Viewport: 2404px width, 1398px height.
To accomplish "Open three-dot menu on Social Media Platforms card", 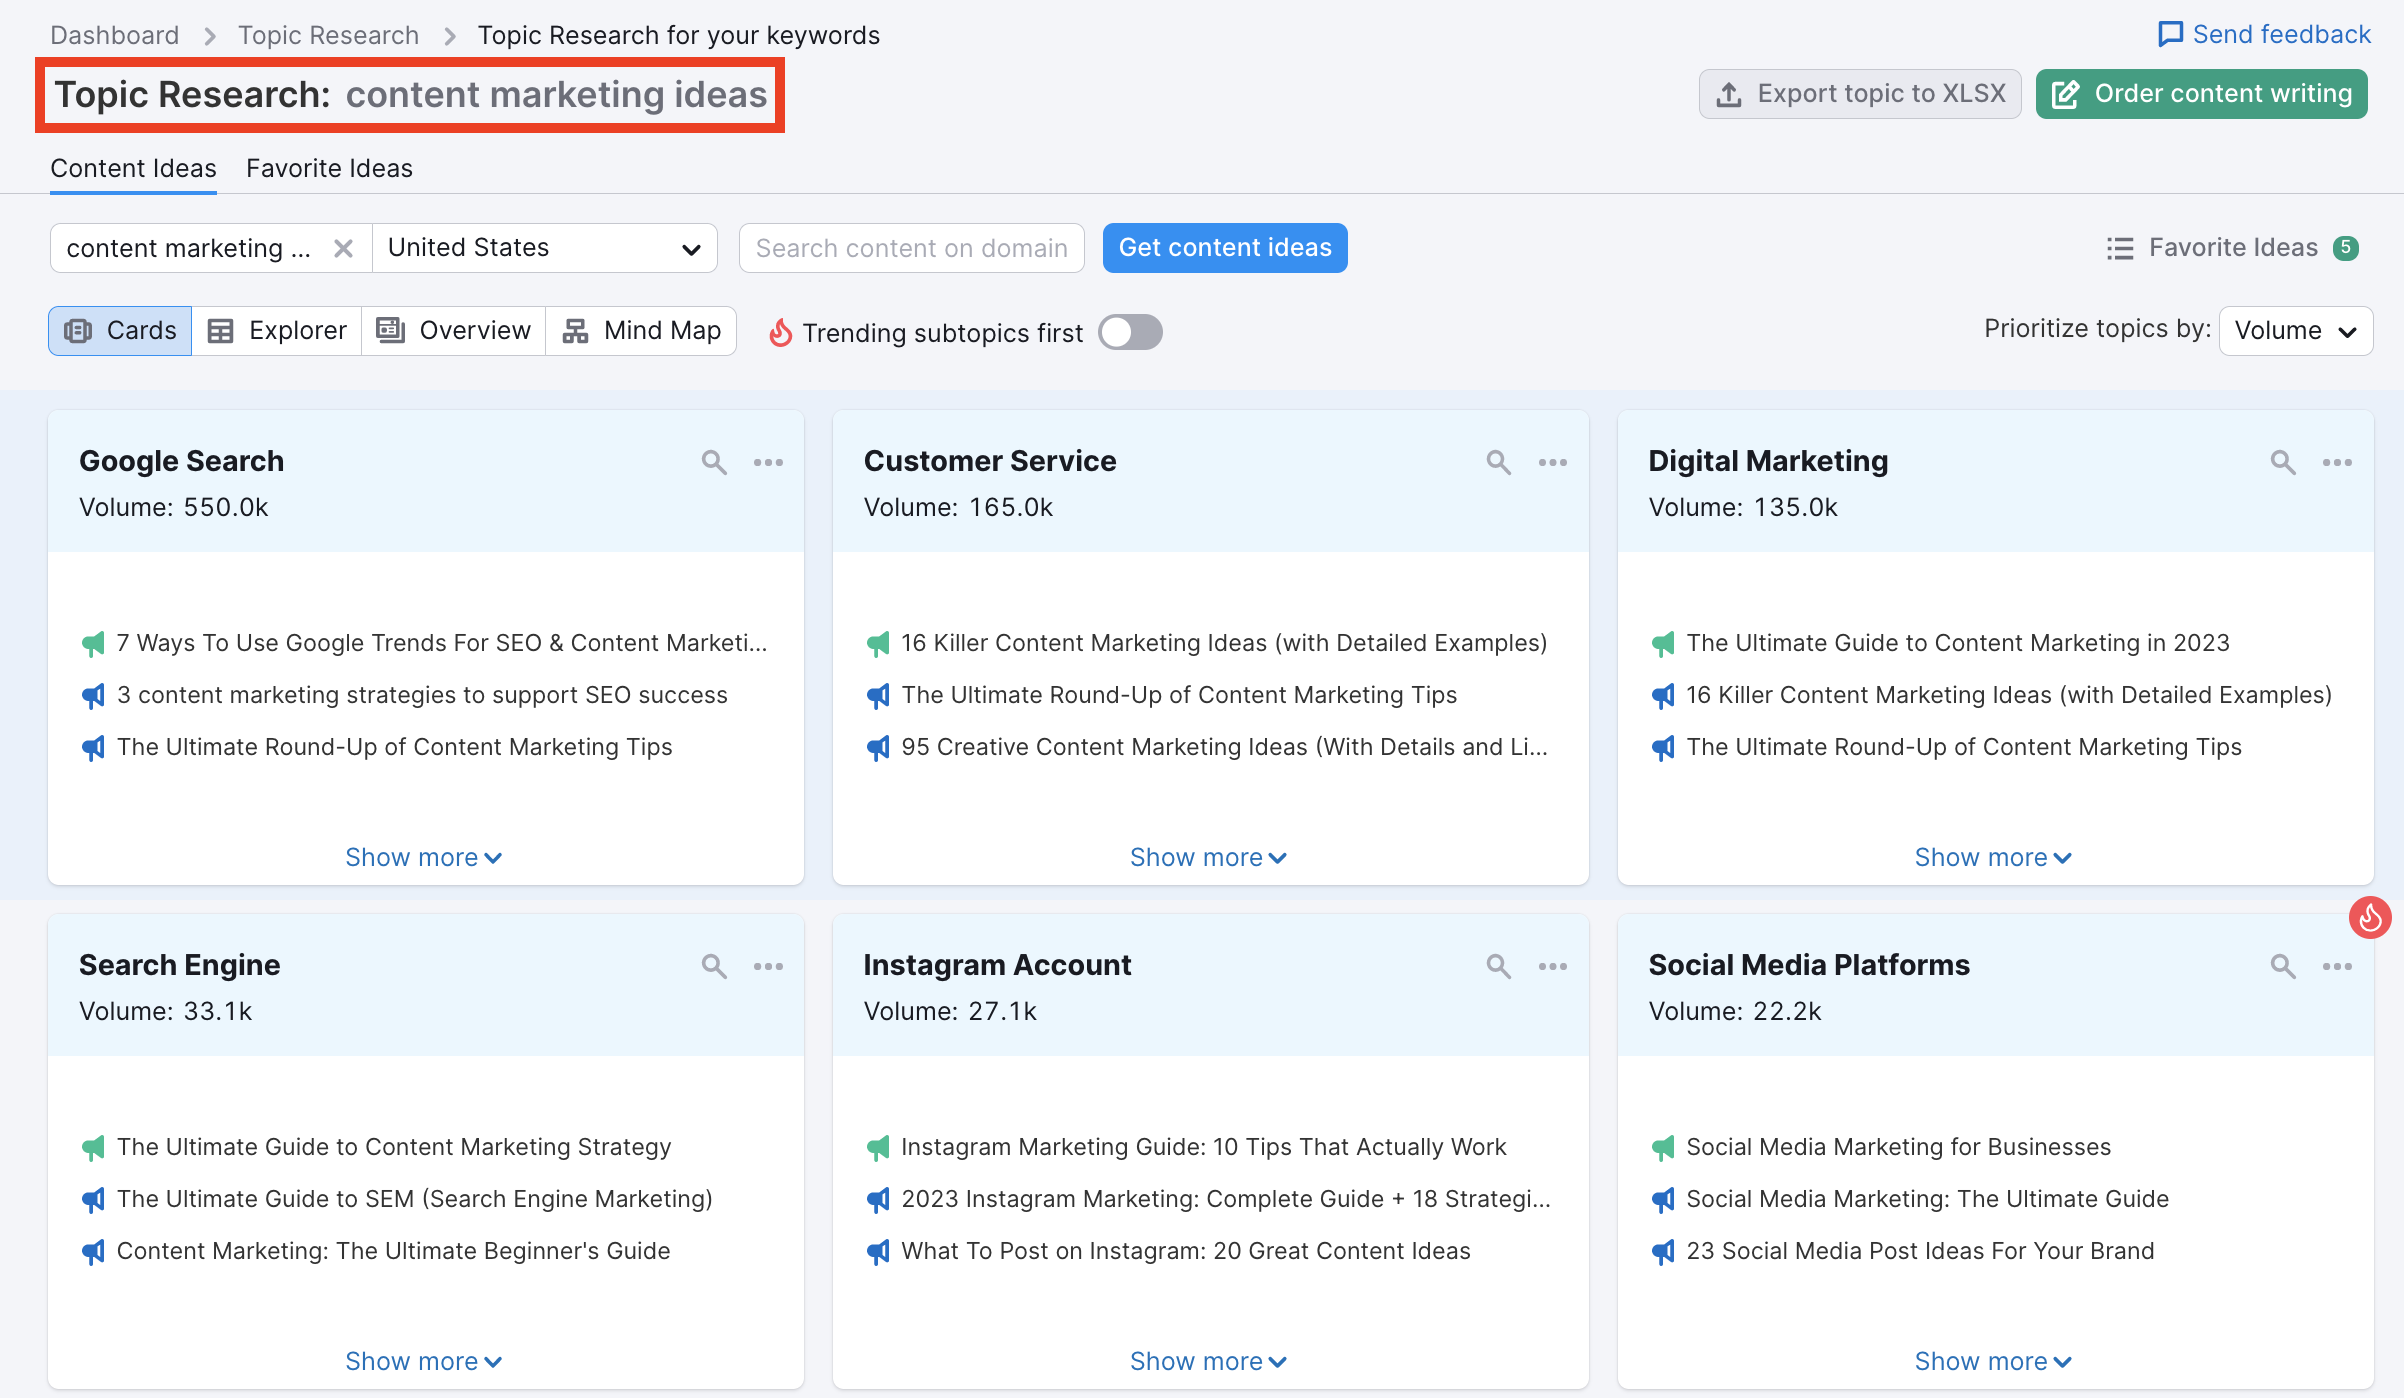I will 2337,966.
